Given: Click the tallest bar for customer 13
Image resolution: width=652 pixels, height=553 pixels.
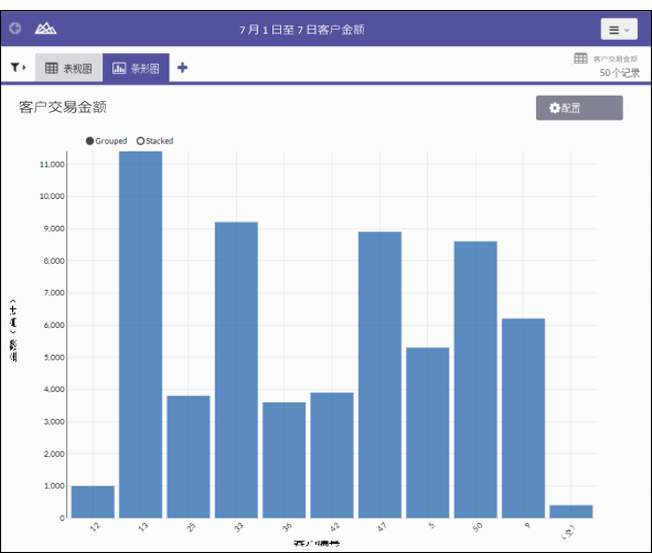Looking at the screenshot, I should [x=140, y=335].
